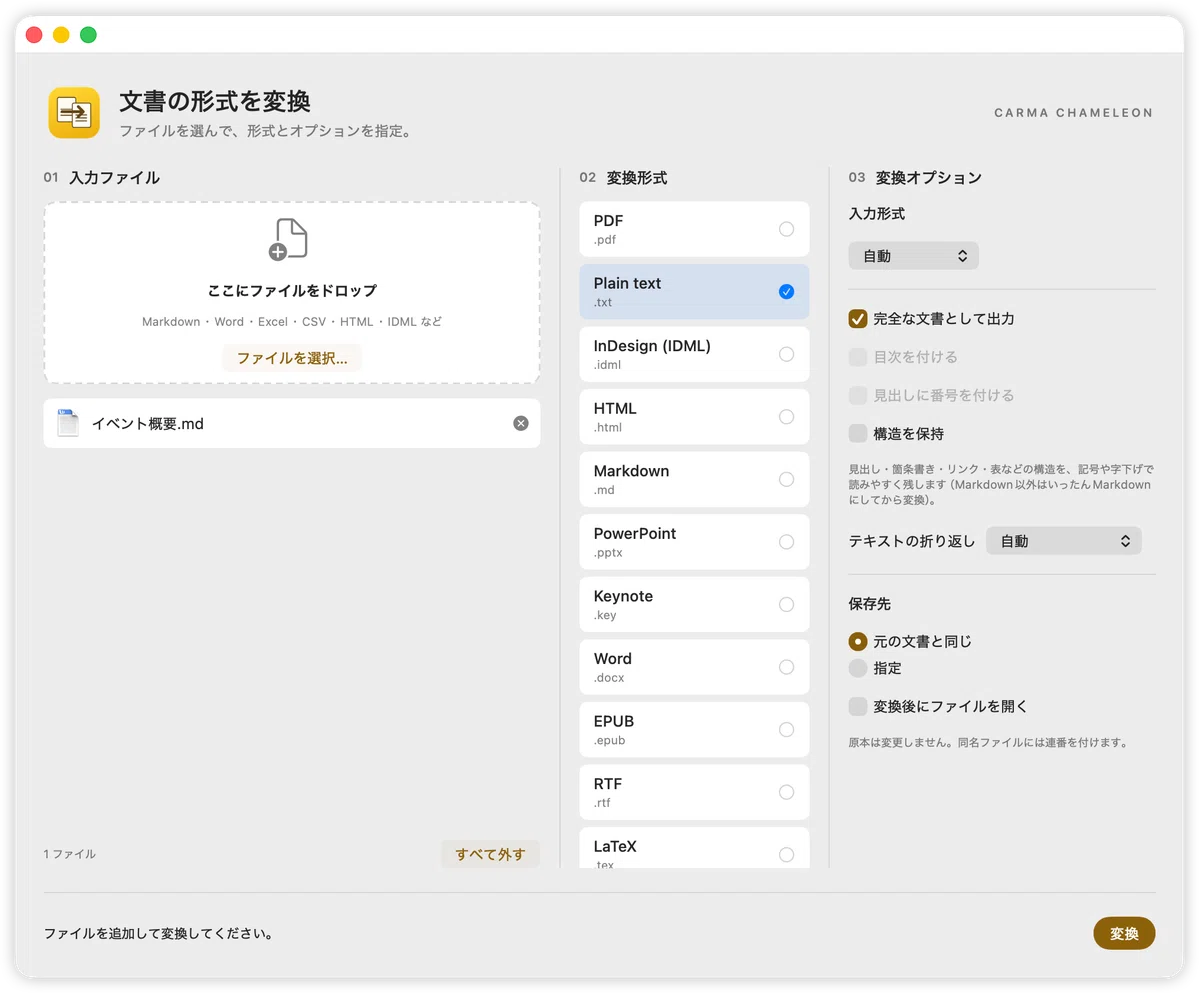Image resolution: width=1200 pixels, height=994 pixels.
Task: Pick the PowerPoint format
Action: (x=694, y=542)
